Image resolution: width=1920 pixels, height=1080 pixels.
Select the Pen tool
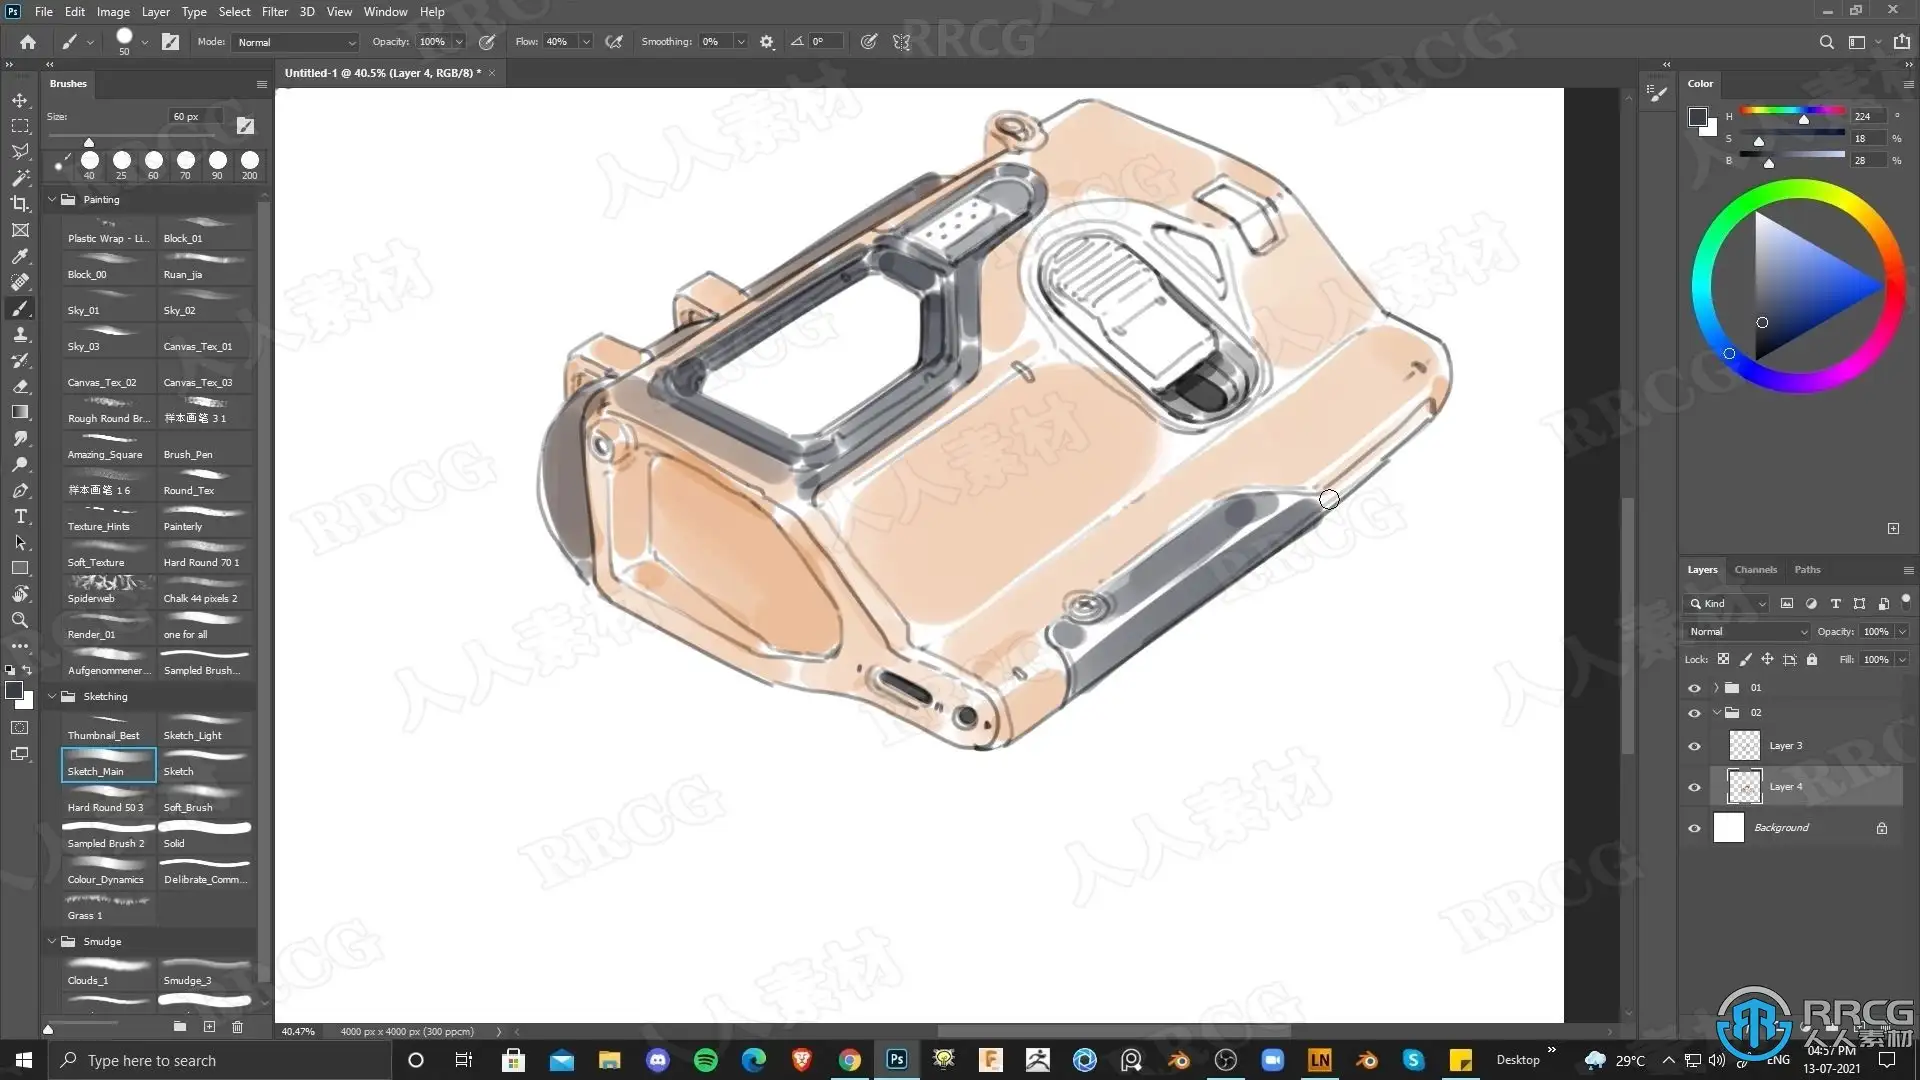click(x=20, y=490)
